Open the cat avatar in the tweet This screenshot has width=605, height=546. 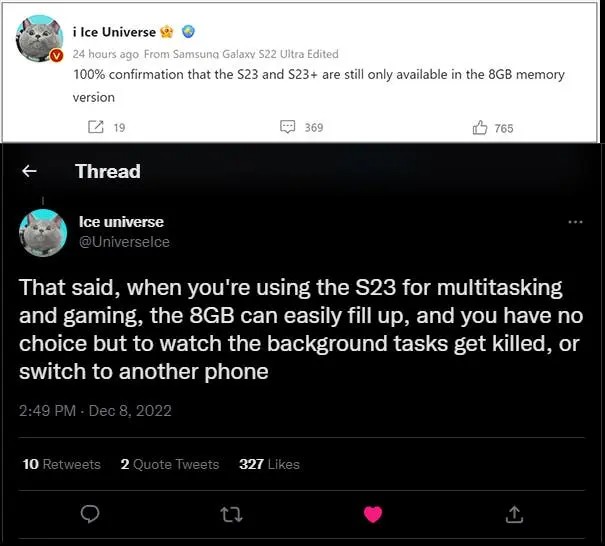tap(42, 232)
